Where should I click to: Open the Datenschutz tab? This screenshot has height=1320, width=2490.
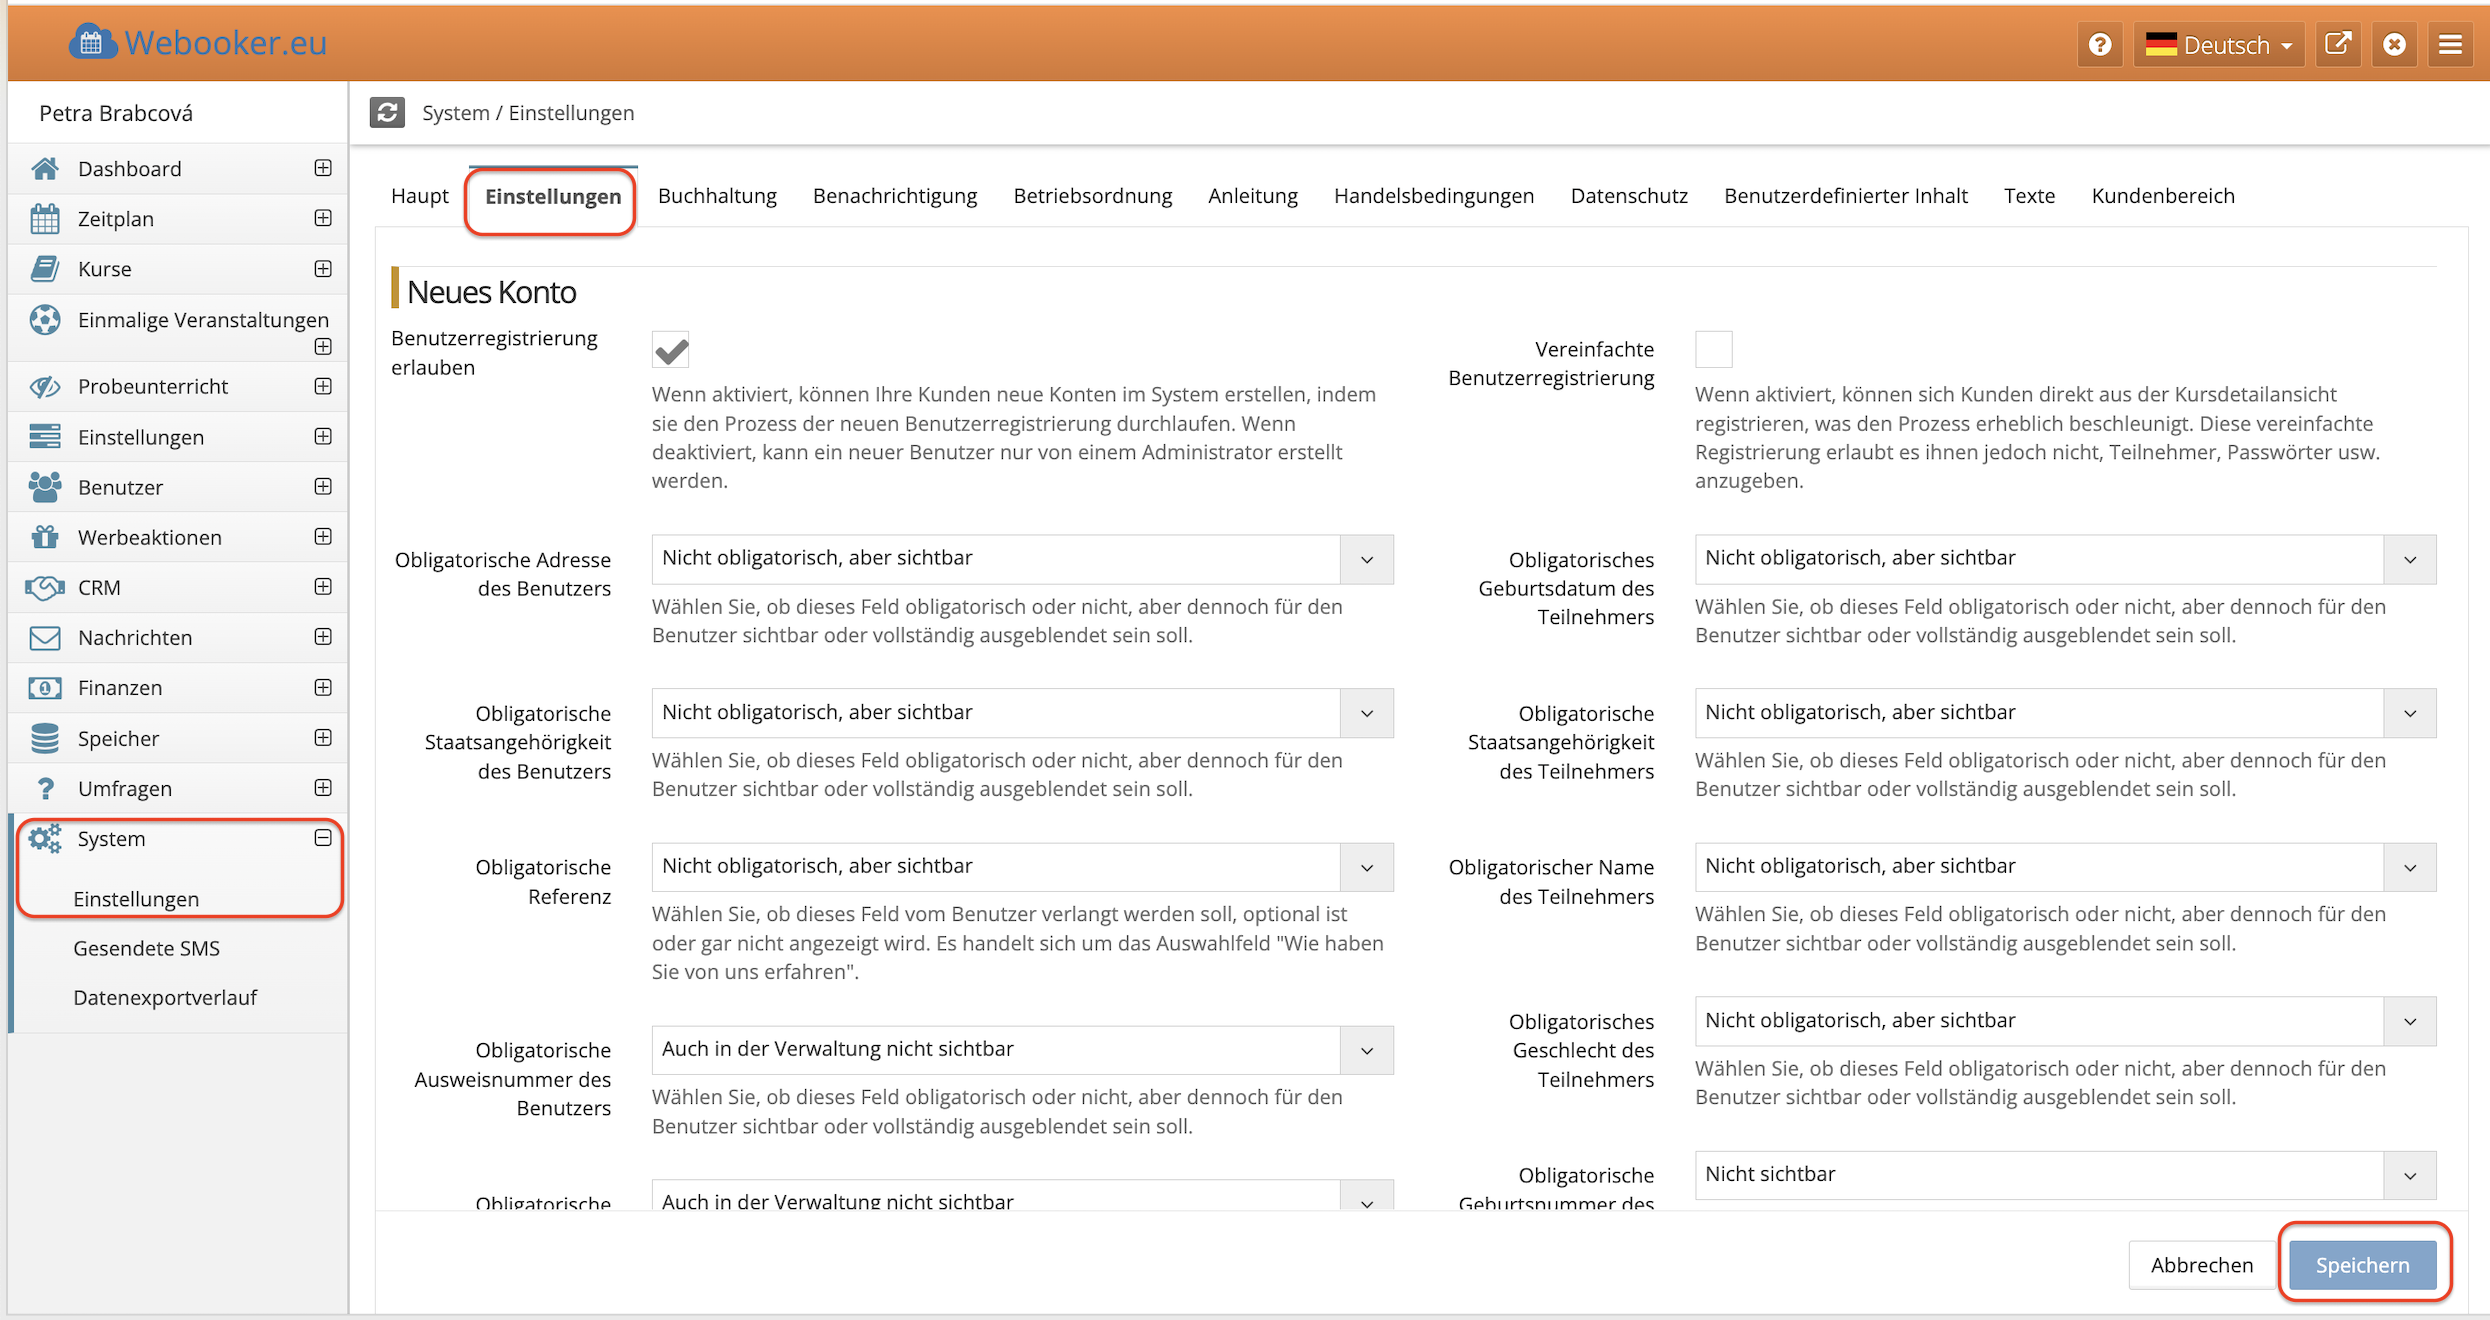pyautogui.click(x=1628, y=196)
